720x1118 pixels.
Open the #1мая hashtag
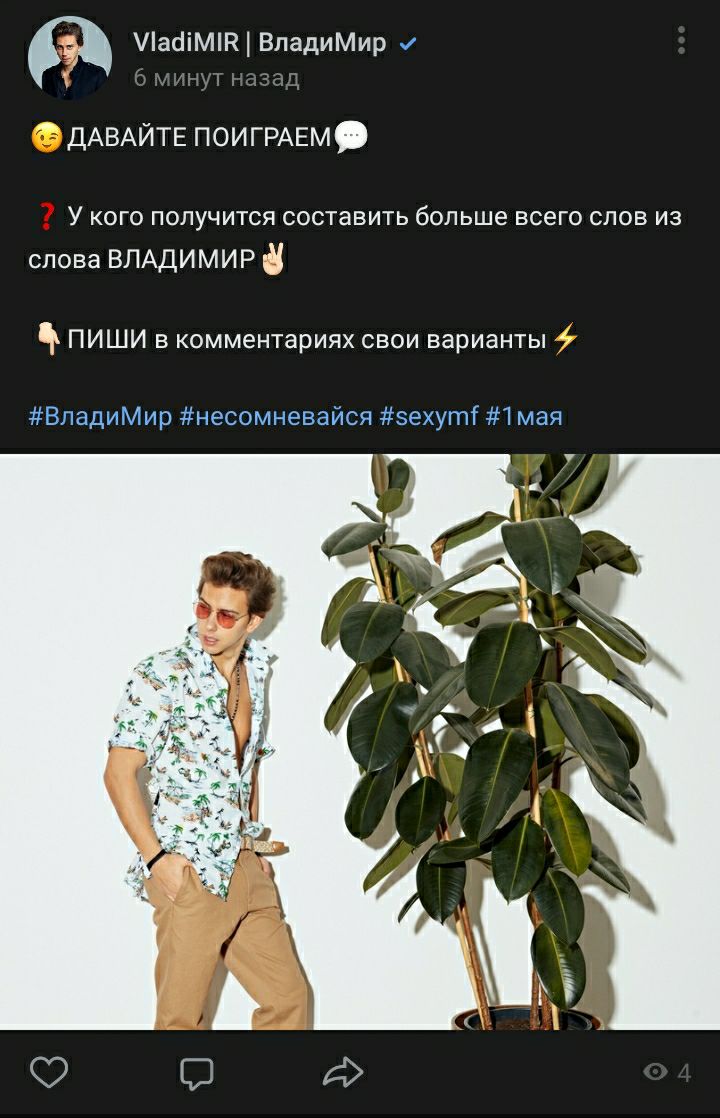[524, 416]
